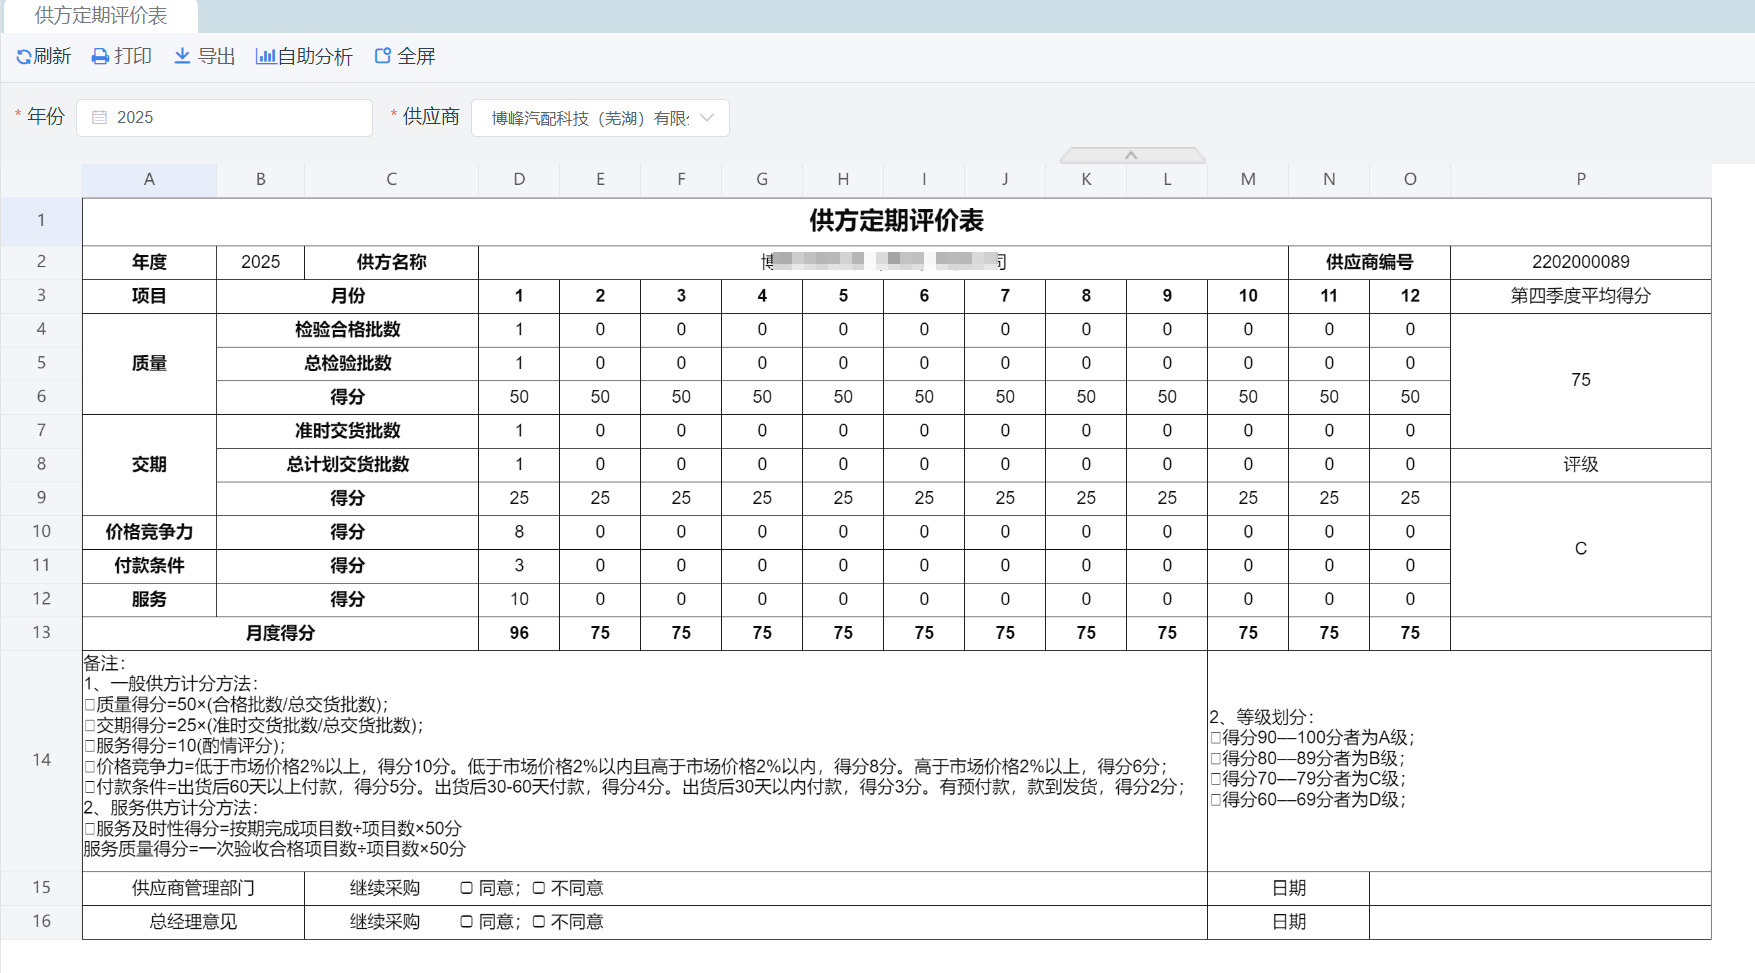The height and width of the screenshot is (973, 1755).
Task: Click the 检验合格批数 label cell
Action: tap(347, 330)
